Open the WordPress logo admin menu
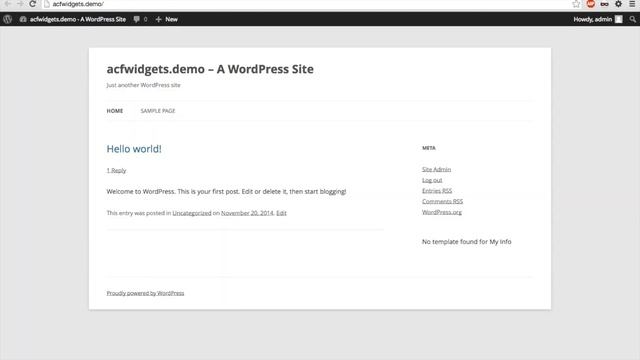This screenshot has width=640, height=360. (x=7, y=19)
